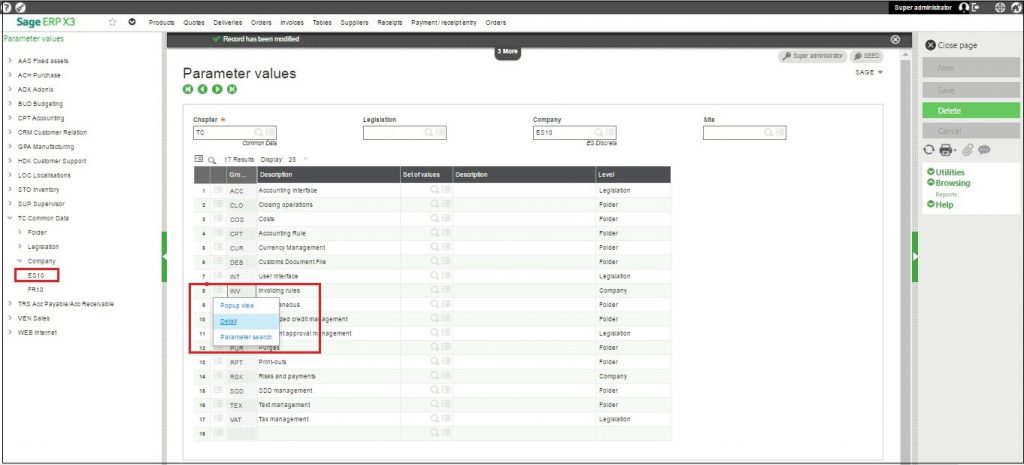
Task: Click the Reports link under Browsing
Action: (946, 194)
